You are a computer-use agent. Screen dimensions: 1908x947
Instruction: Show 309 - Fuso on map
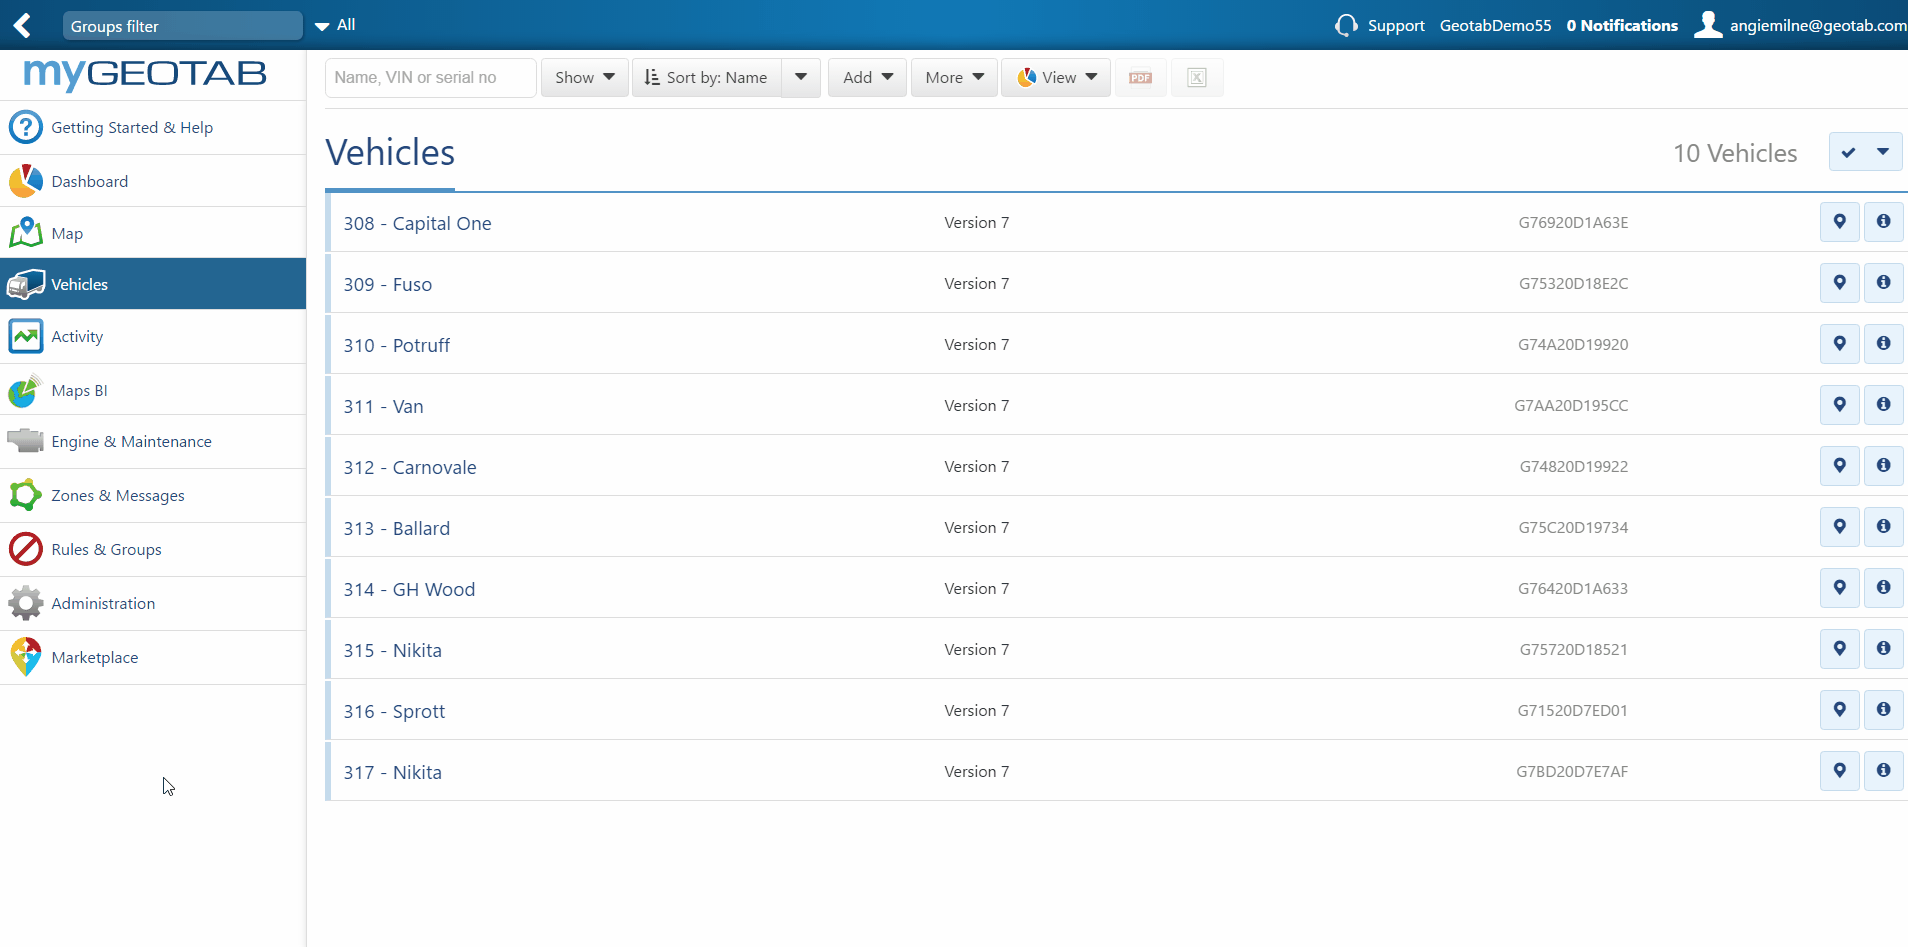[x=1840, y=283]
